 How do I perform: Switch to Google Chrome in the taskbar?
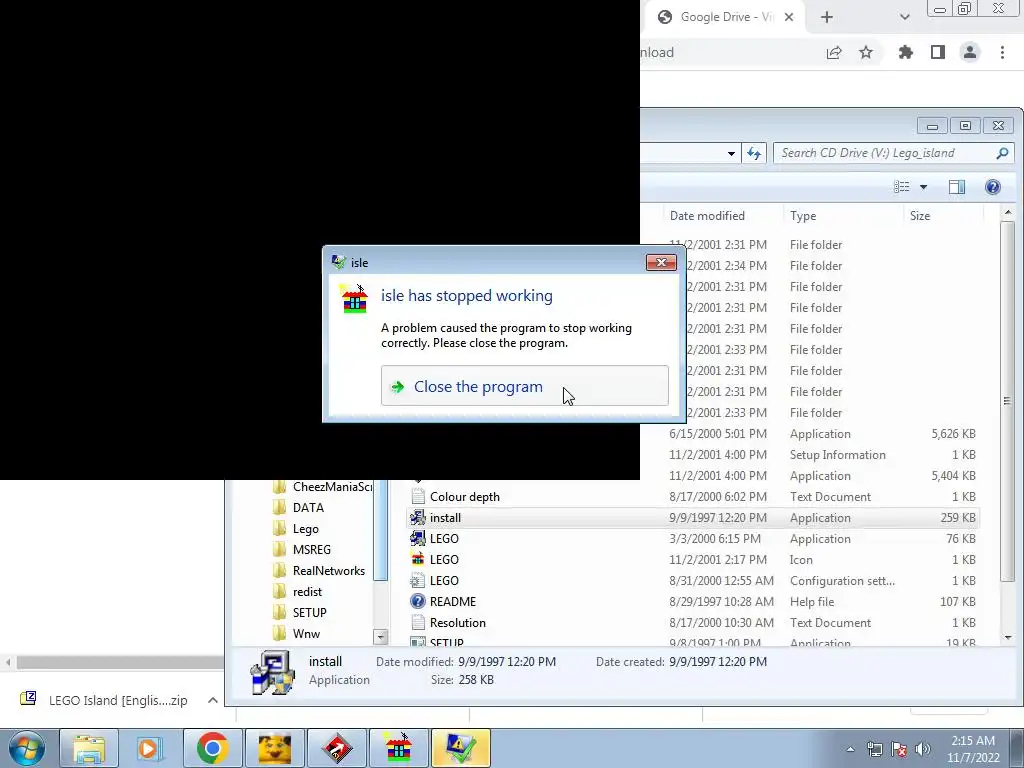pos(212,748)
